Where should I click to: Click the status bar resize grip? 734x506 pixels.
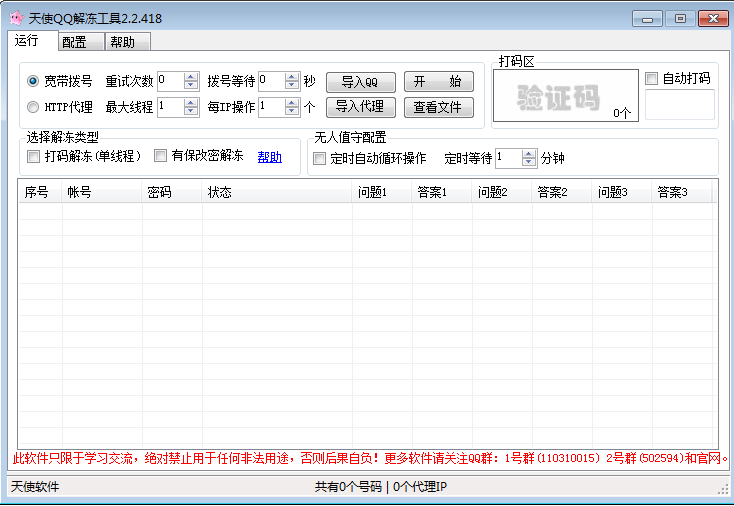click(723, 489)
